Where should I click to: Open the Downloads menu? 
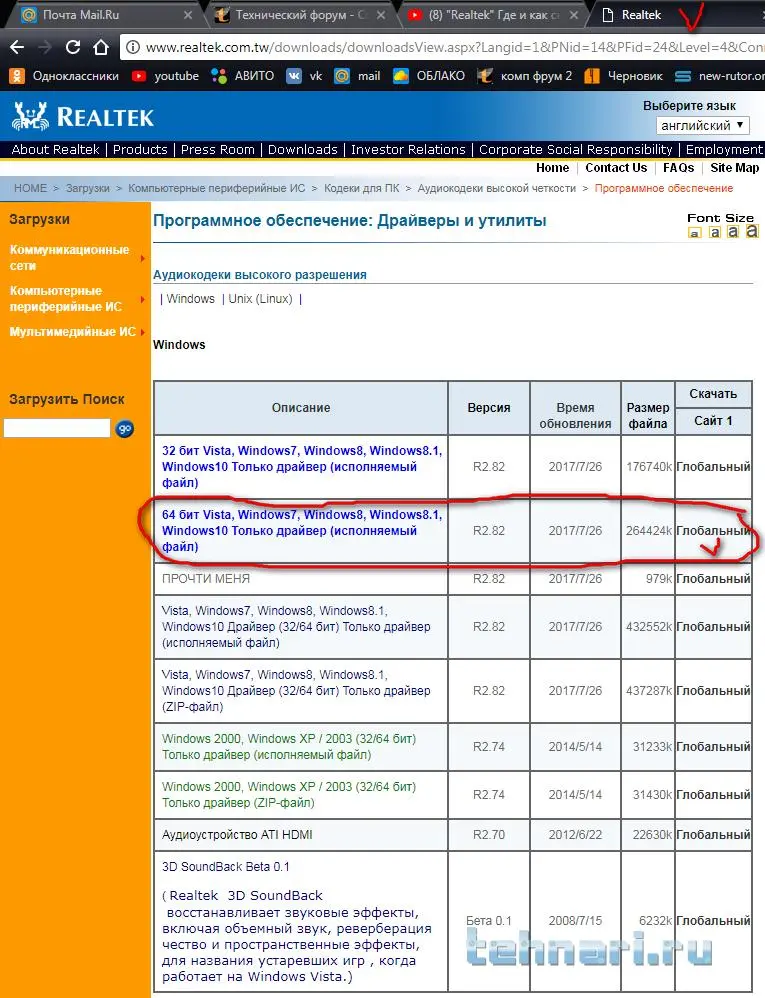(303, 150)
